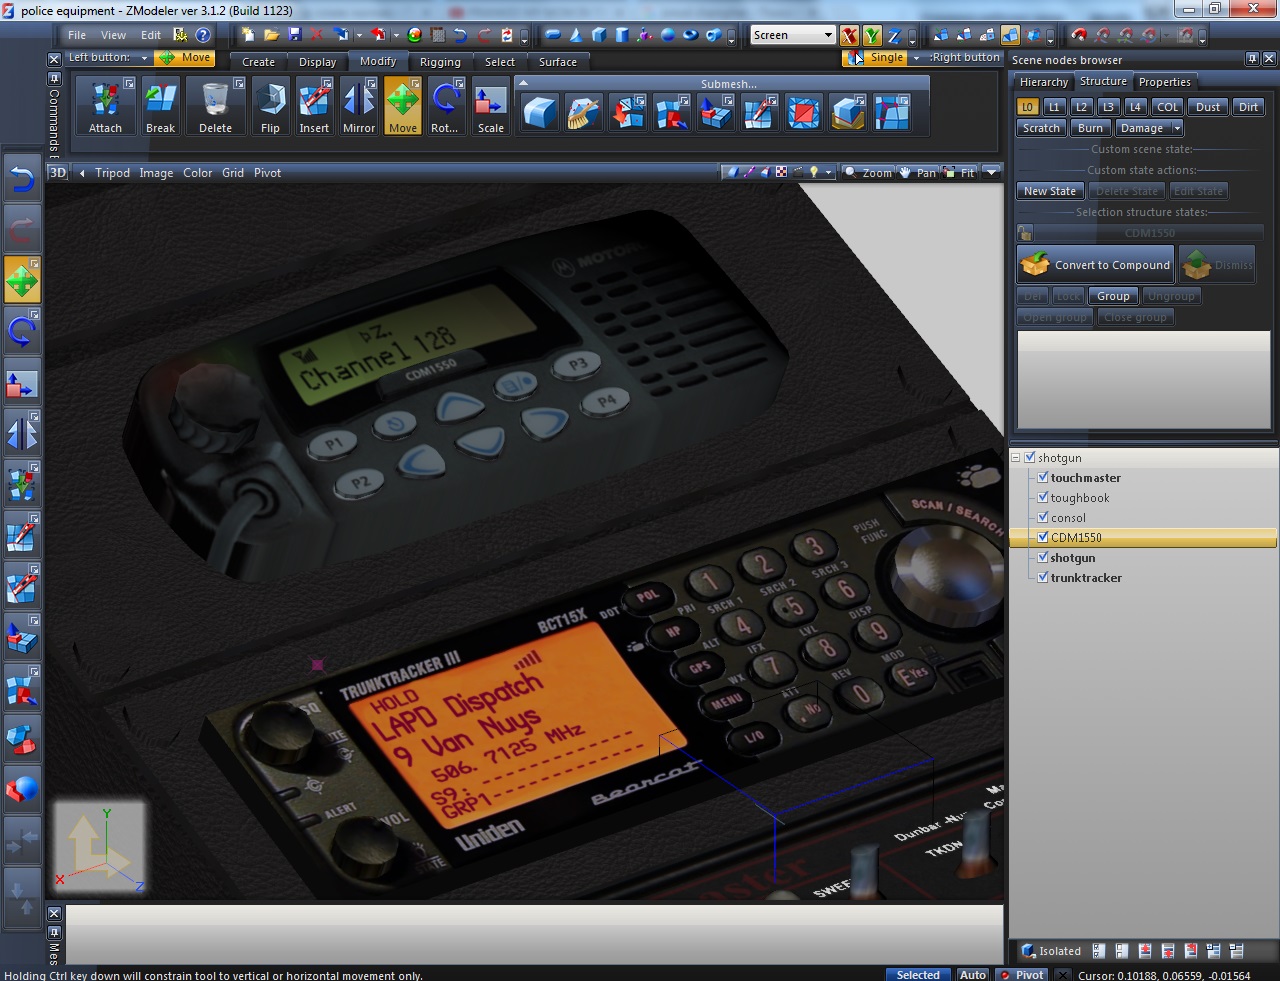Select the Attach tool
Image resolution: width=1280 pixels, height=981 pixels.
(105, 107)
